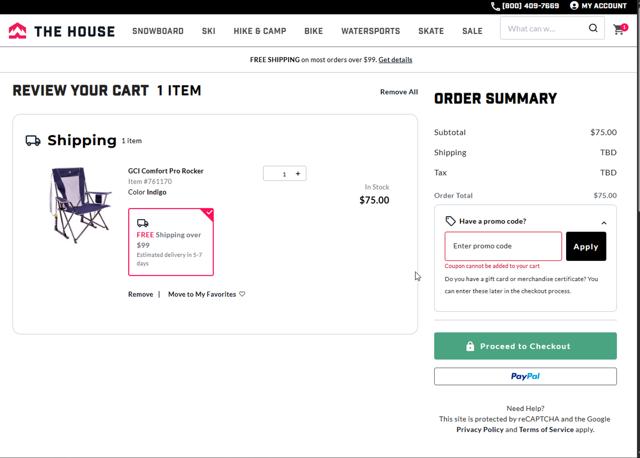Open the Snowboard menu
Screen dimensions: 640x458
coord(158,31)
